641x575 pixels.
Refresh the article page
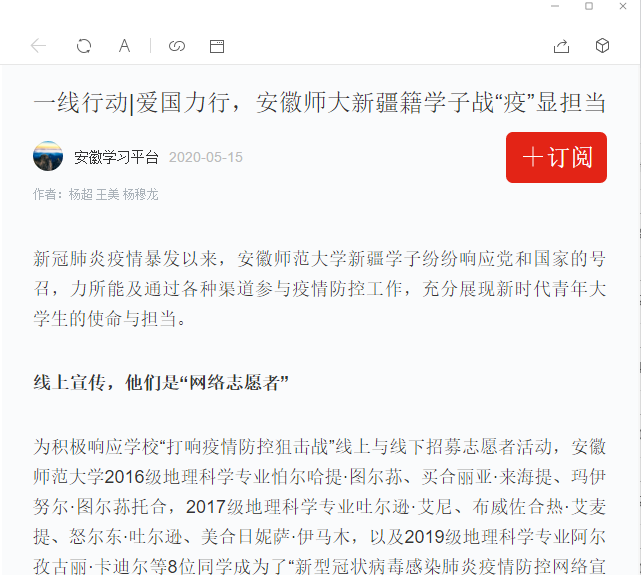pyautogui.click(x=84, y=46)
